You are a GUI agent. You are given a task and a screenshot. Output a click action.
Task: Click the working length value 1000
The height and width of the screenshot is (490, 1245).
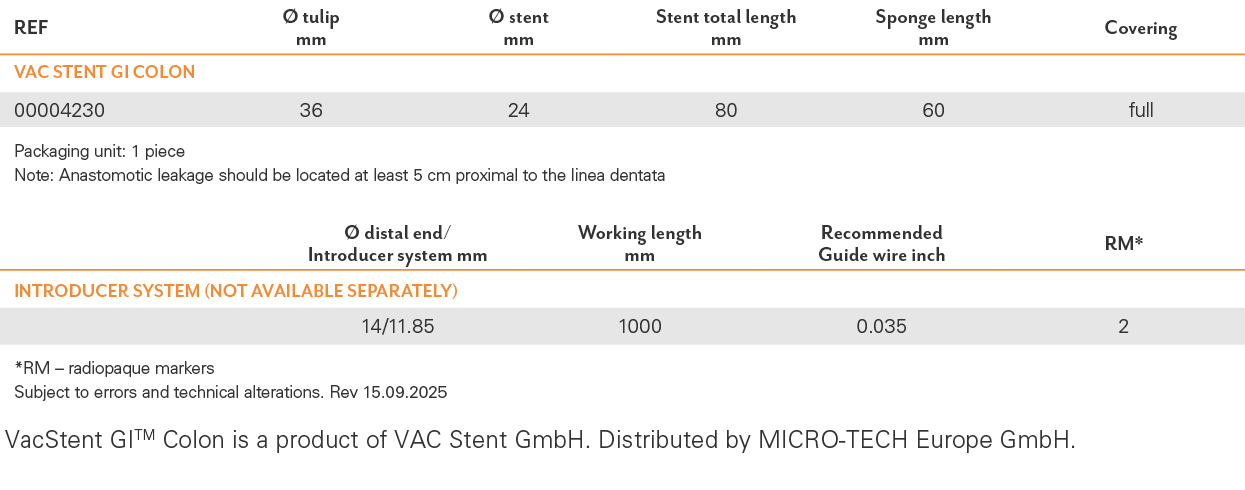tap(640, 327)
